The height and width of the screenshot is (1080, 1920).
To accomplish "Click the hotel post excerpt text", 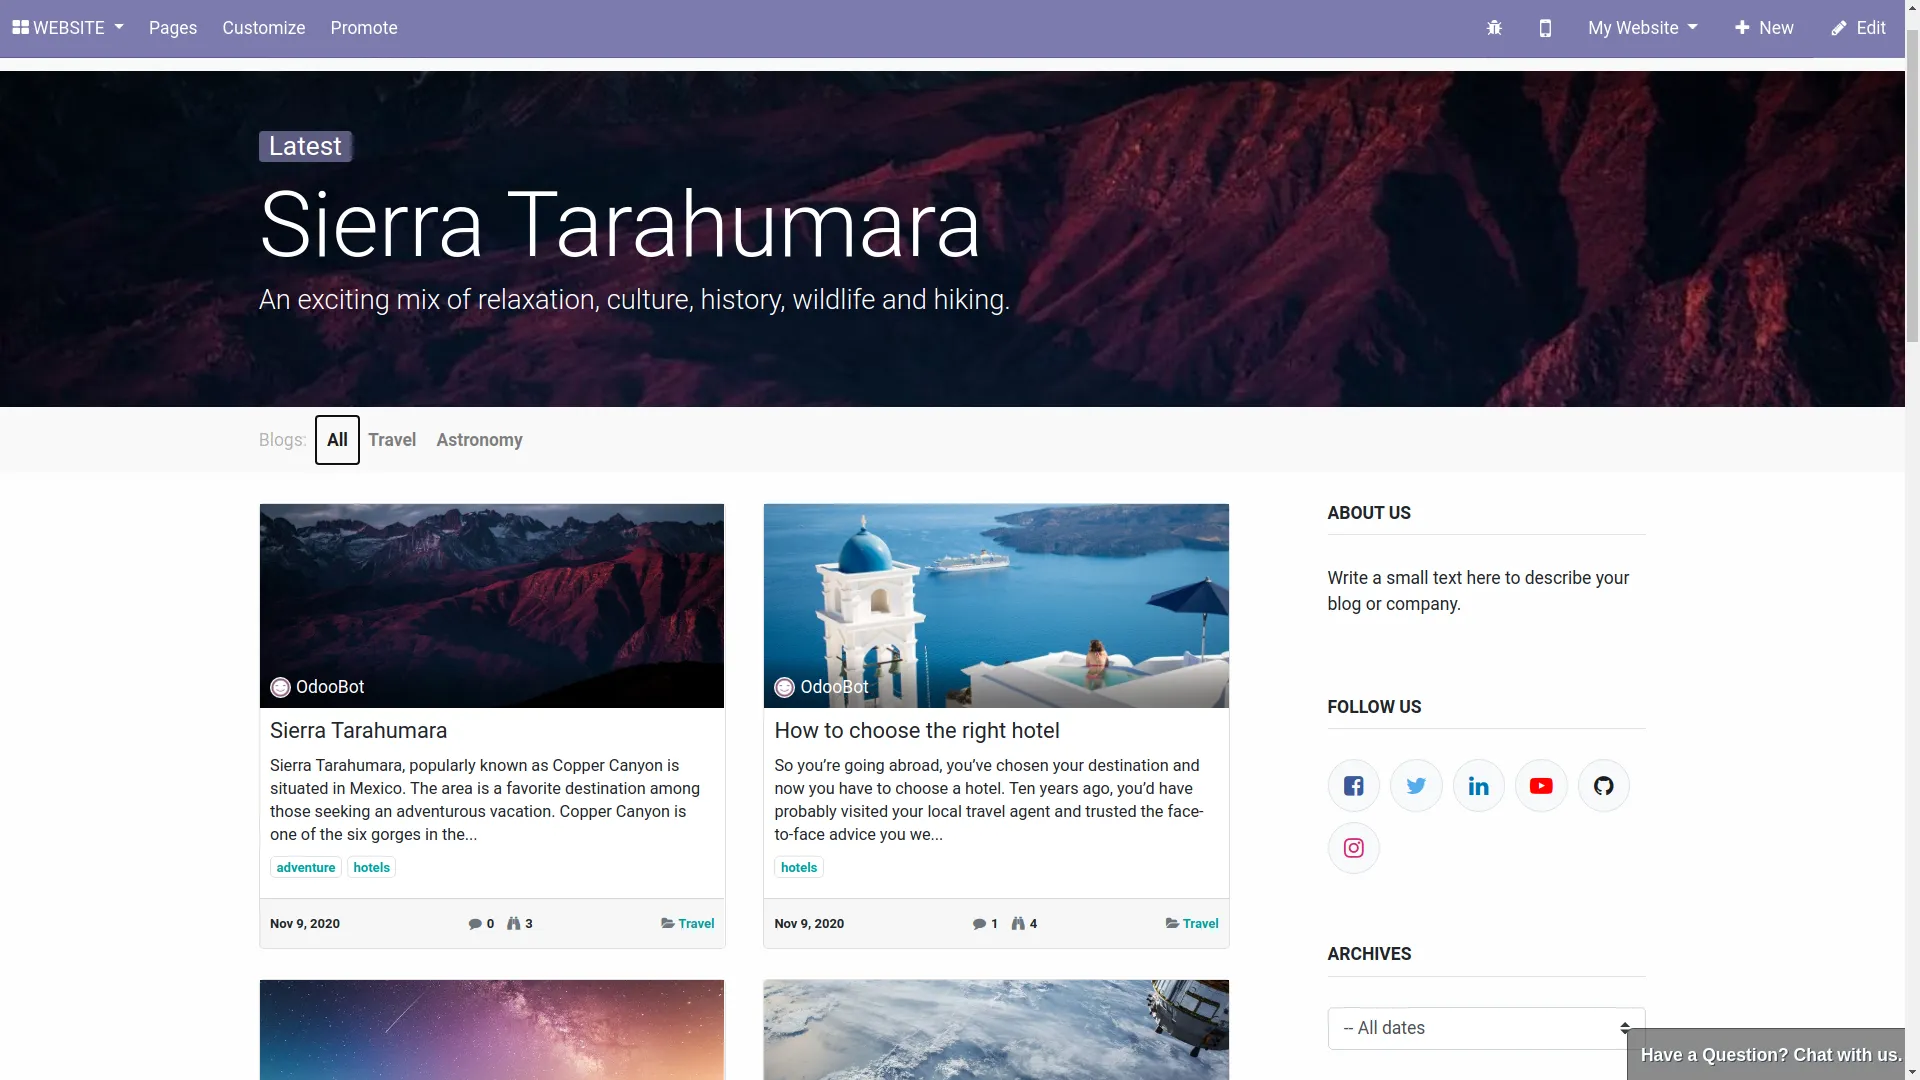I will click(990, 800).
